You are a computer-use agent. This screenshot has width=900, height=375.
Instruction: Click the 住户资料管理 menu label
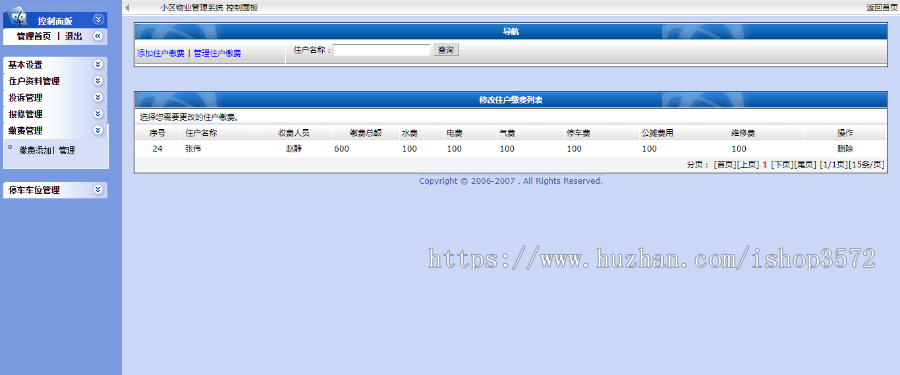(34, 82)
